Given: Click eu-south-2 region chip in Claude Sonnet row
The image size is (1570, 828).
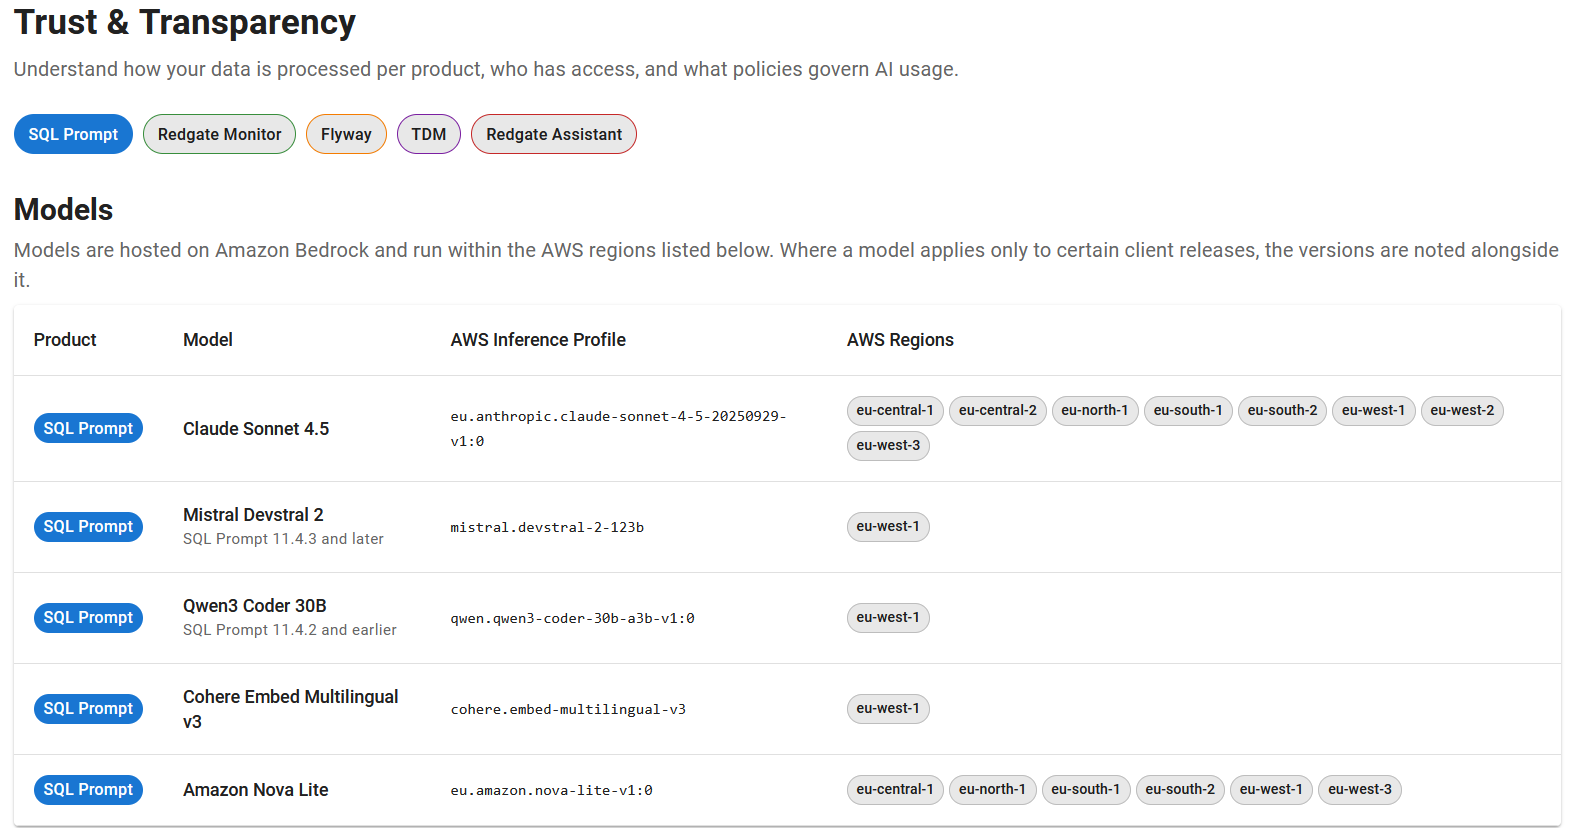Looking at the screenshot, I should point(1282,411).
